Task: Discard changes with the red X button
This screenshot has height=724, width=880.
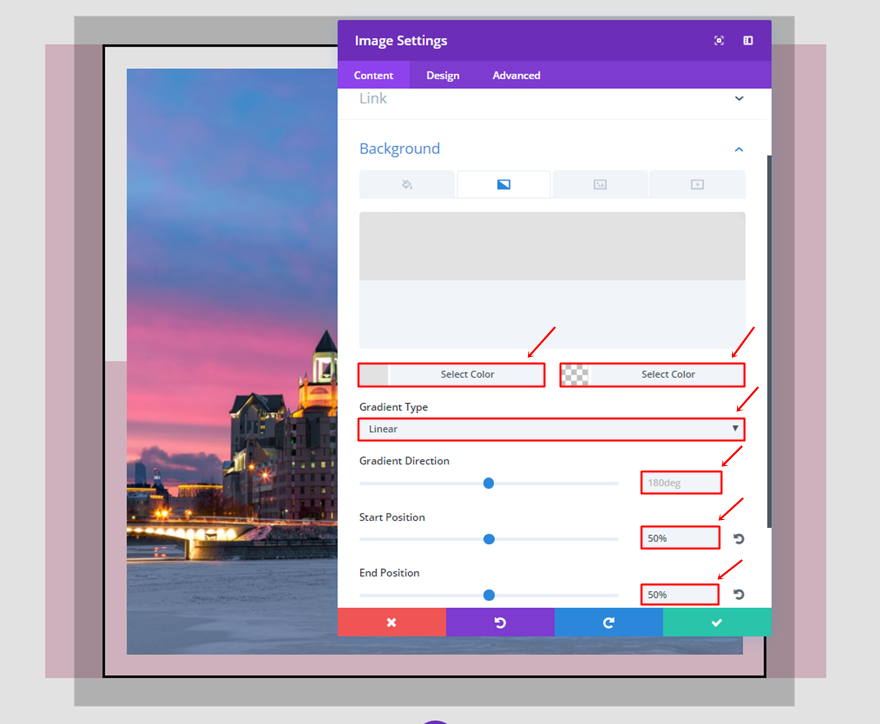Action: click(x=392, y=622)
